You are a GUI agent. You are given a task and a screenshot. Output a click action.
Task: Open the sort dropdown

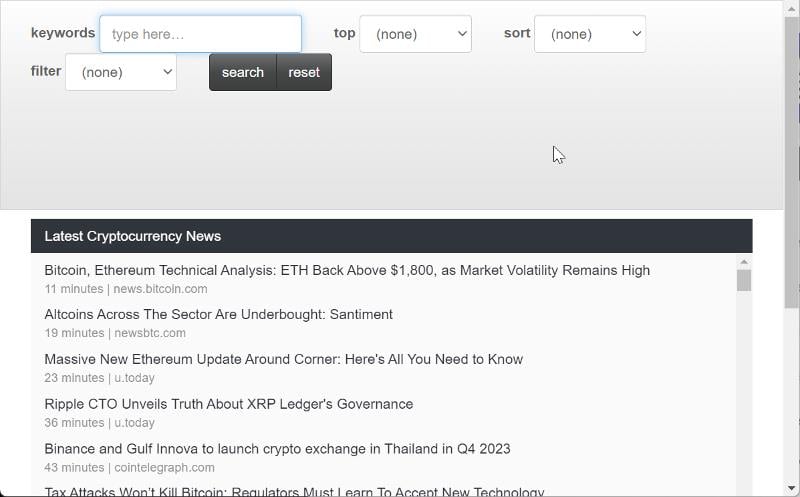(x=590, y=34)
